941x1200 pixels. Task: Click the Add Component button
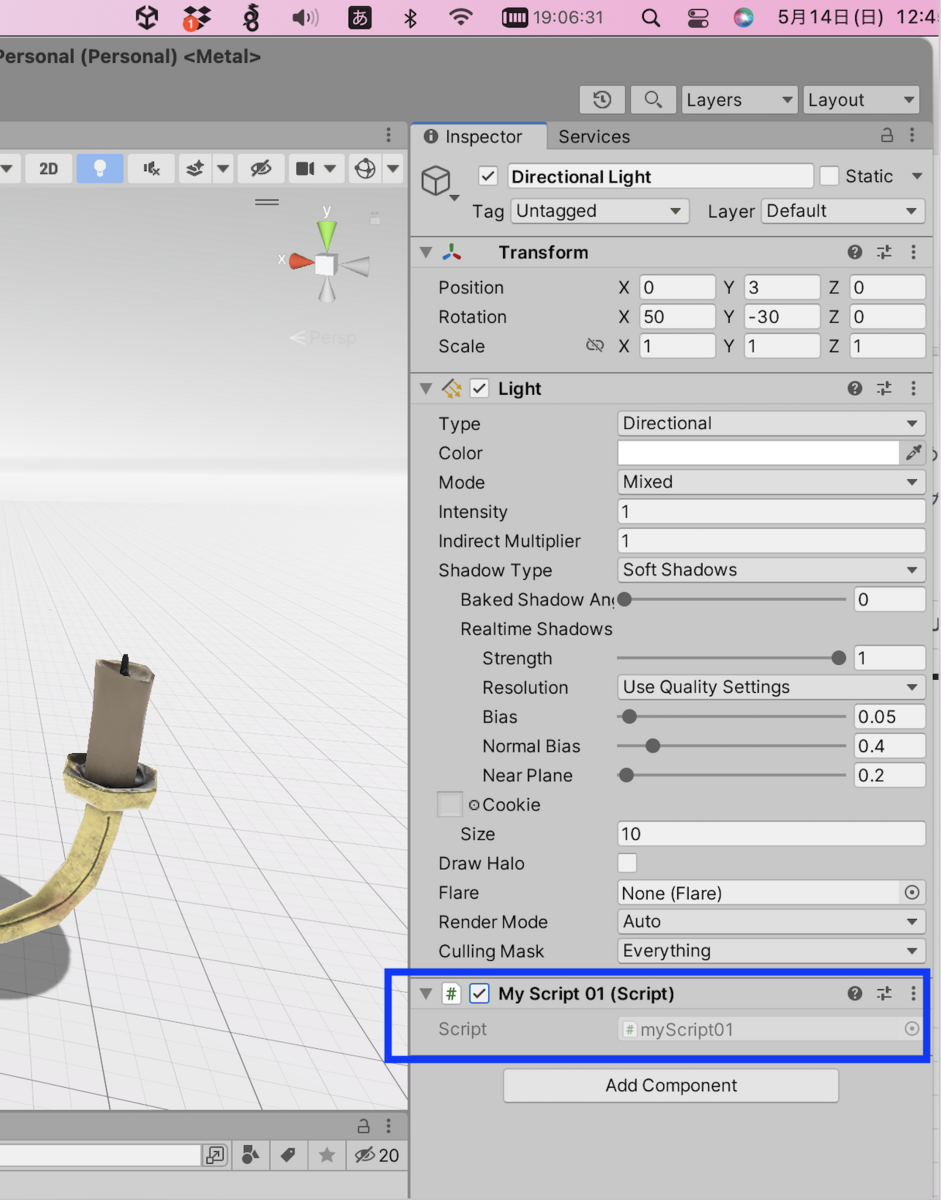click(671, 1085)
